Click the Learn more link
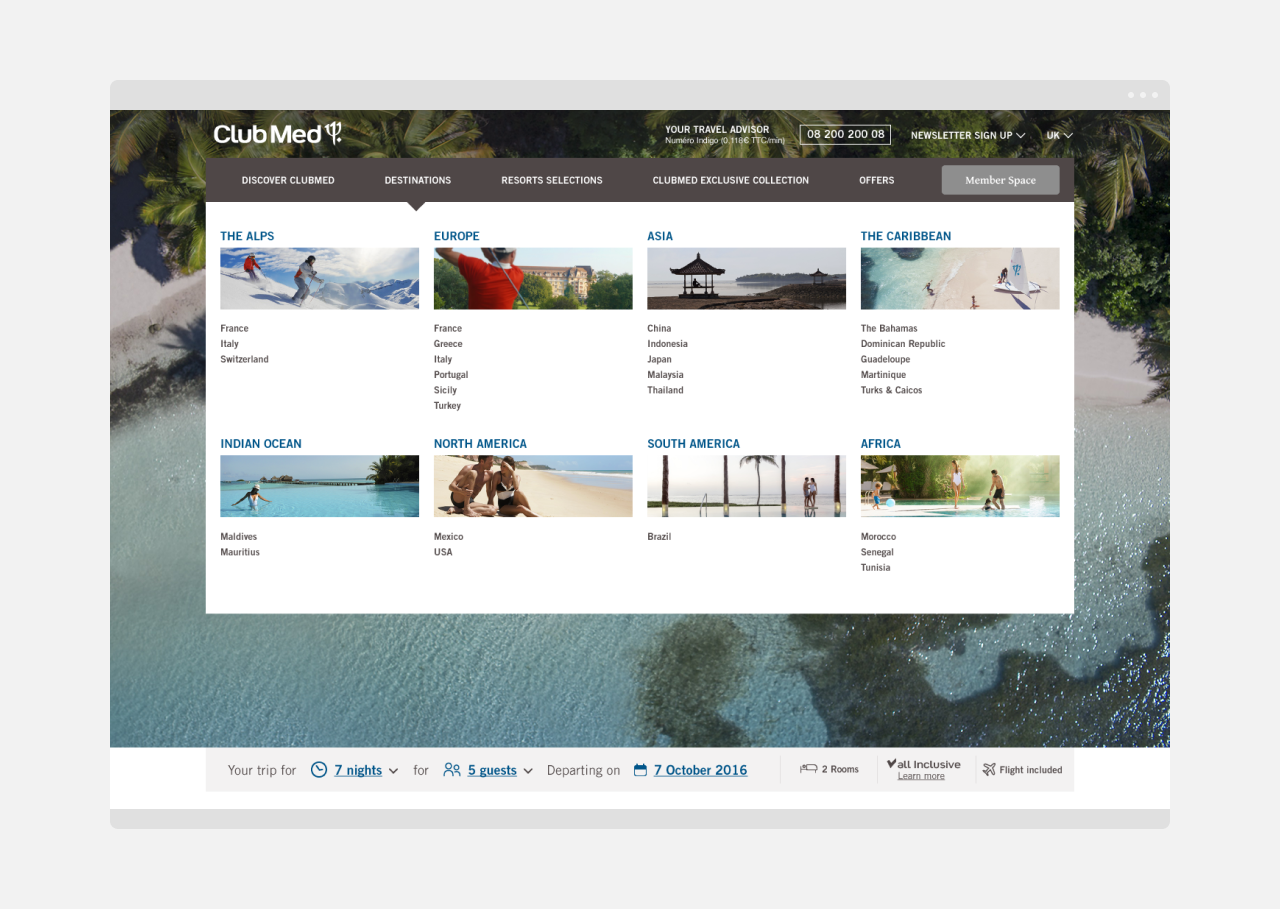The image size is (1280, 909). click(x=921, y=776)
